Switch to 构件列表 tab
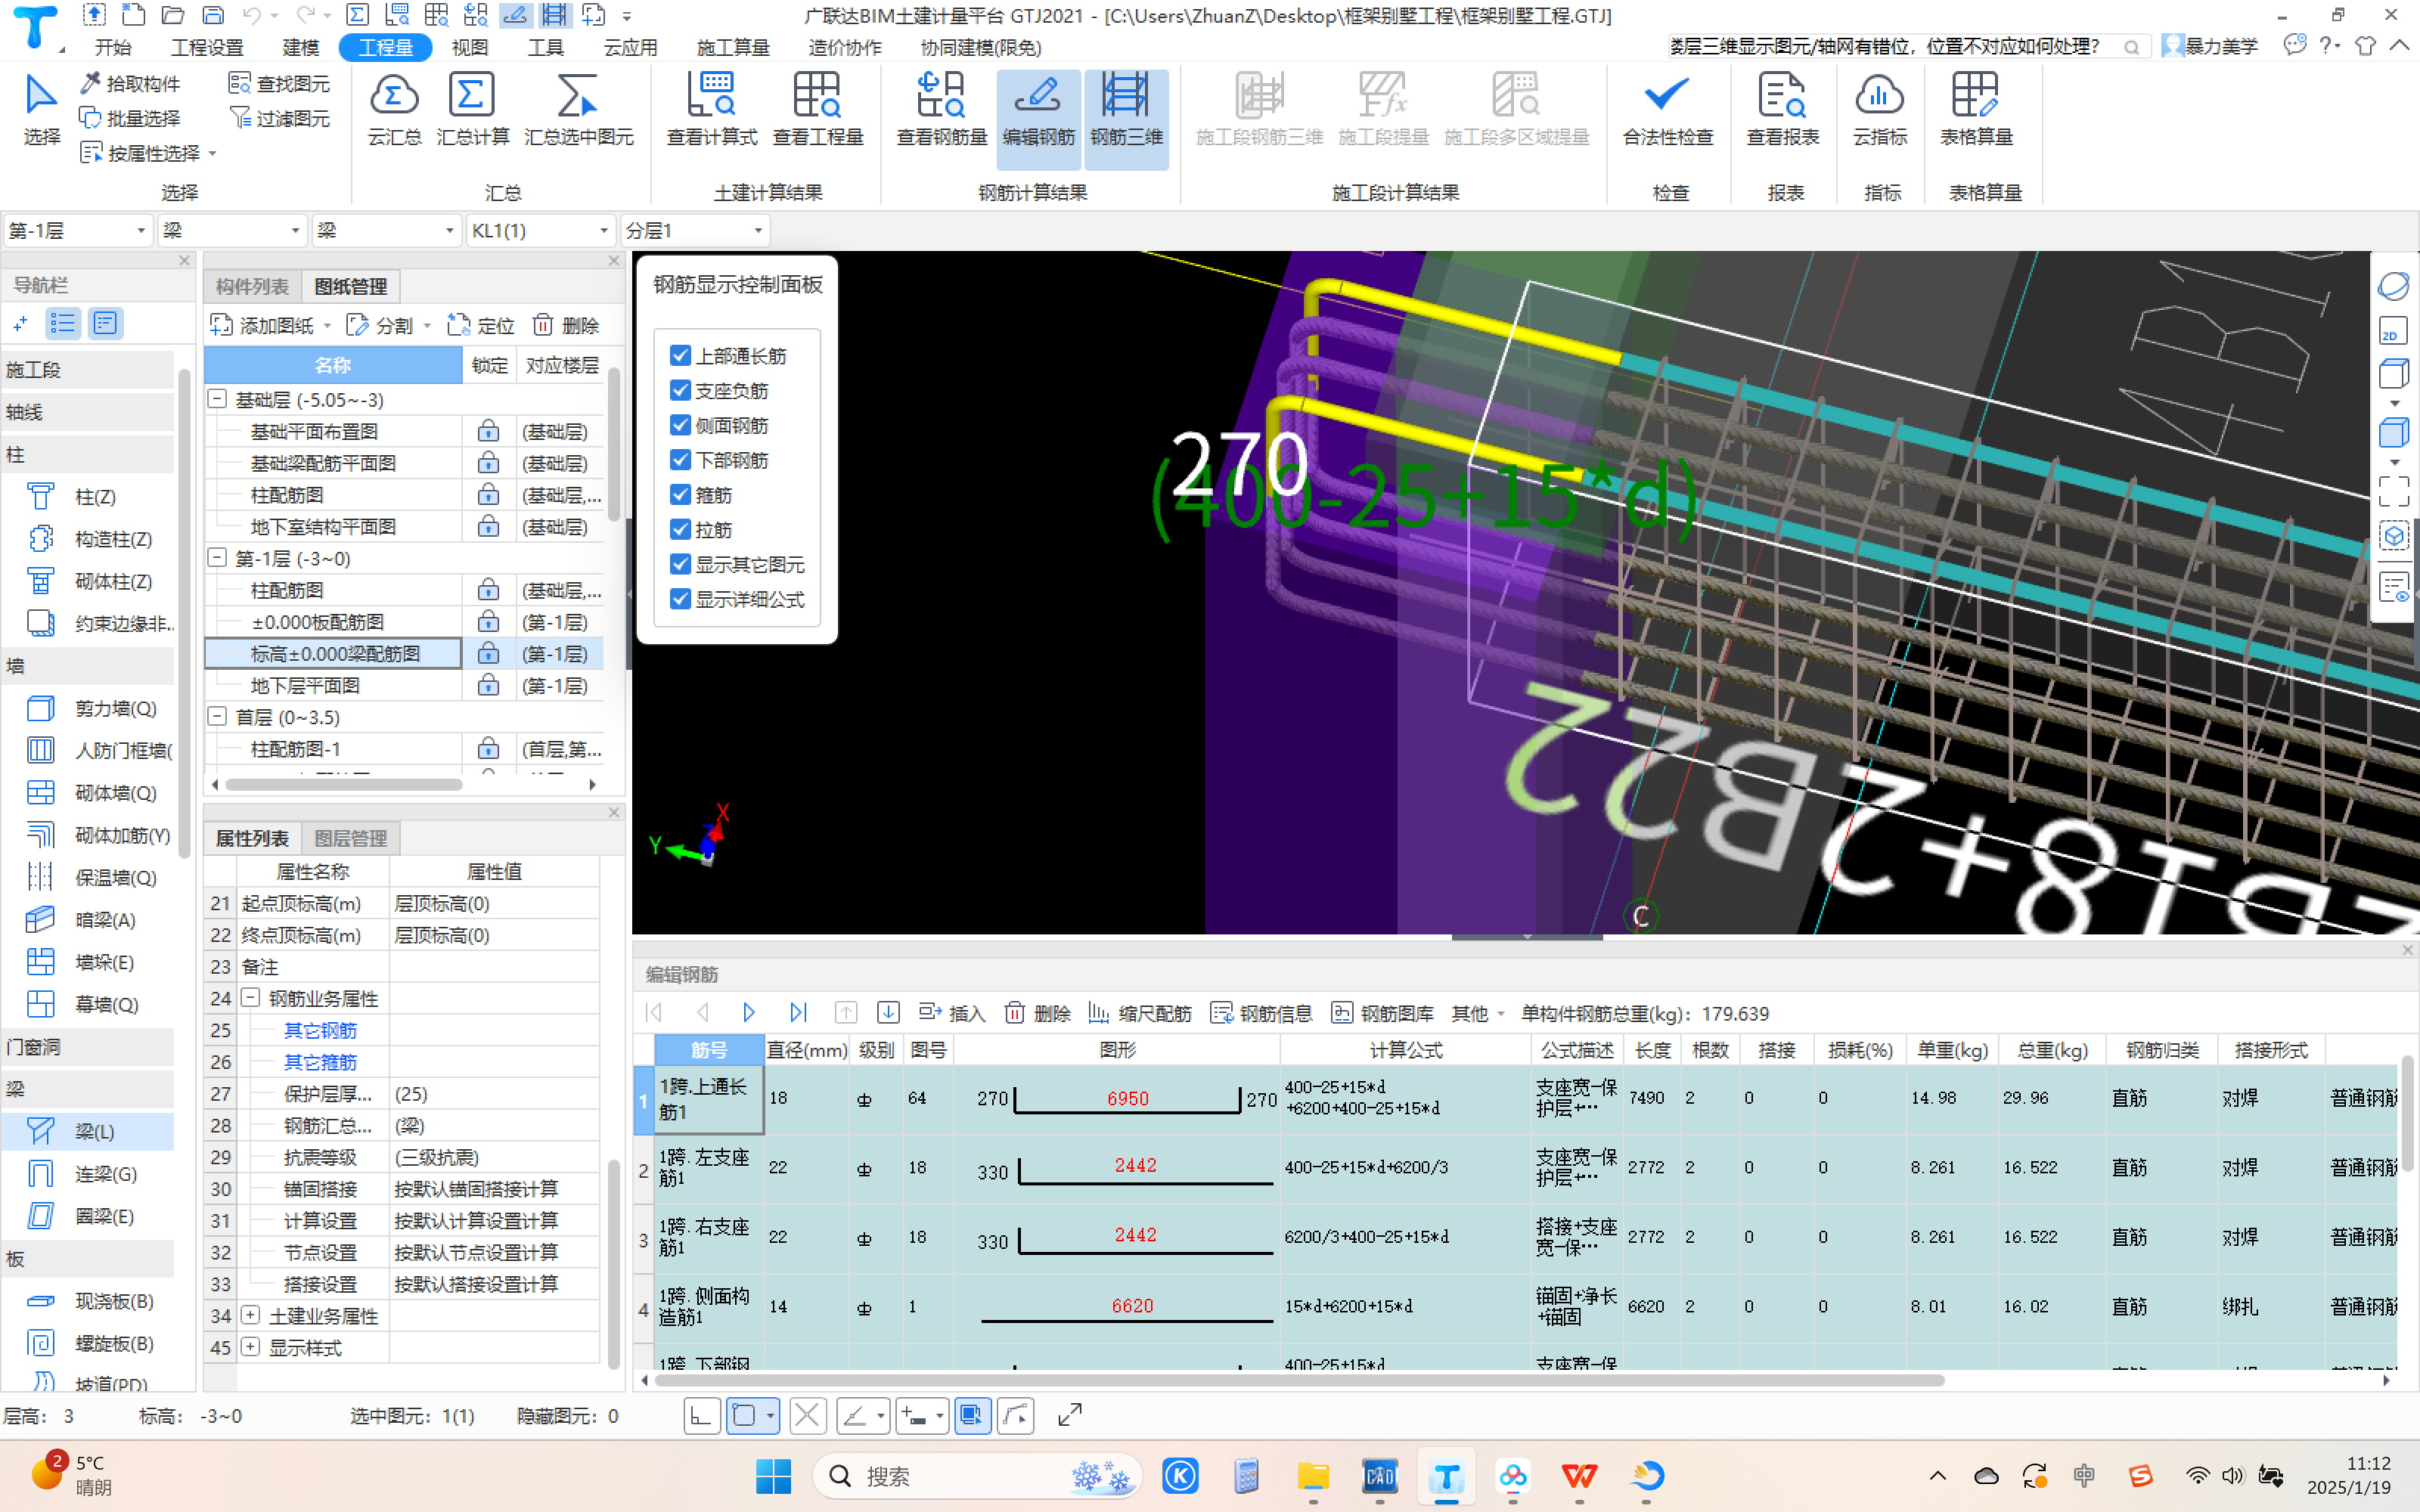Screen dimensions: 2420x1512 click(x=252, y=287)
